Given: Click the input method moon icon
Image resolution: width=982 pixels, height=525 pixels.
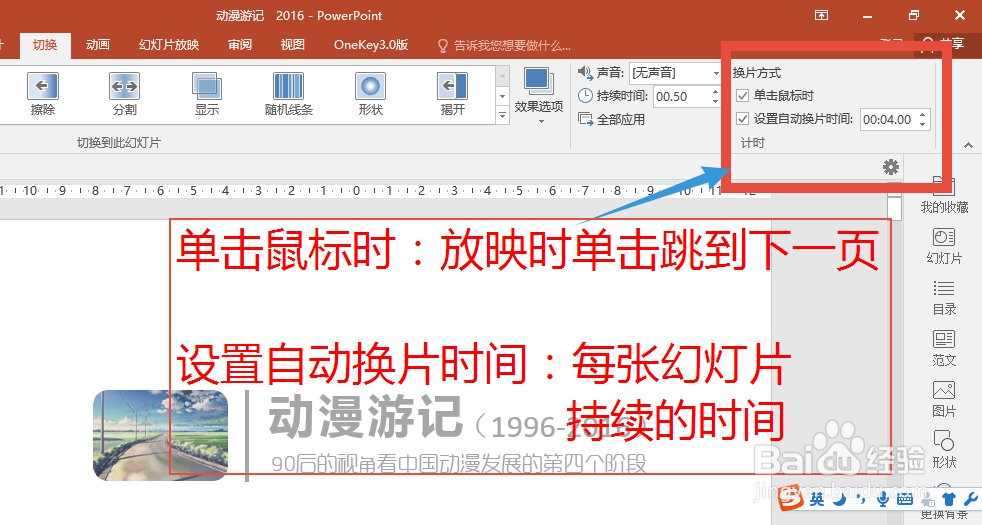Looking at the screenshot, I should [x=839, y=499].
